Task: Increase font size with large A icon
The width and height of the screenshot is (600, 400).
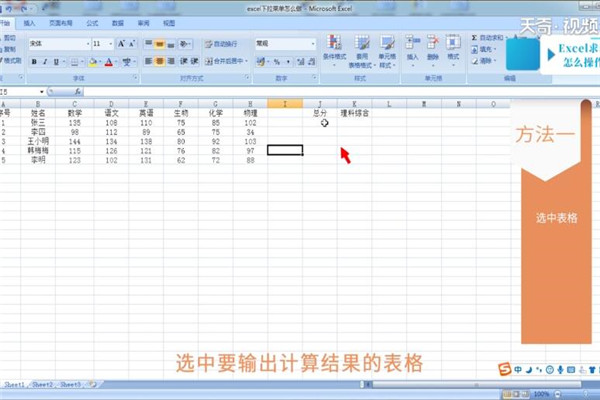Action: [121, 44]
